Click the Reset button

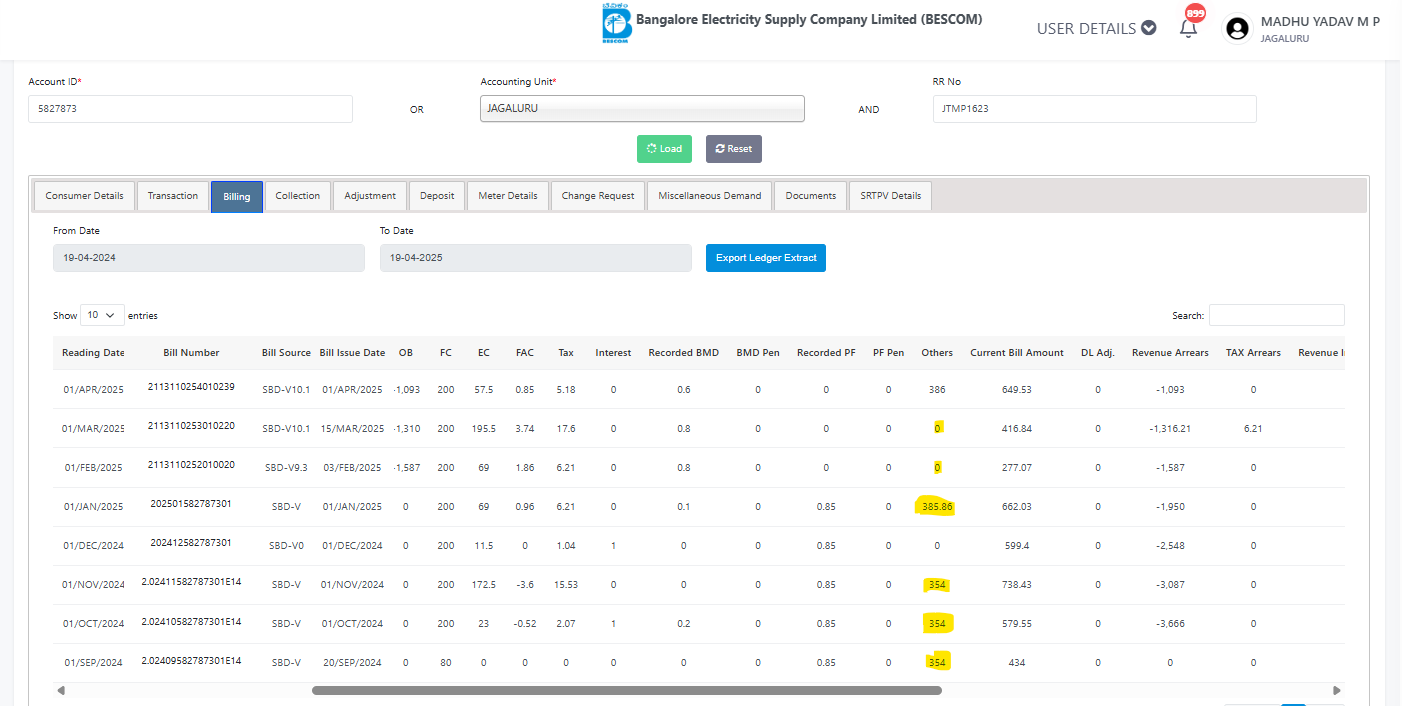click(733, 149)
